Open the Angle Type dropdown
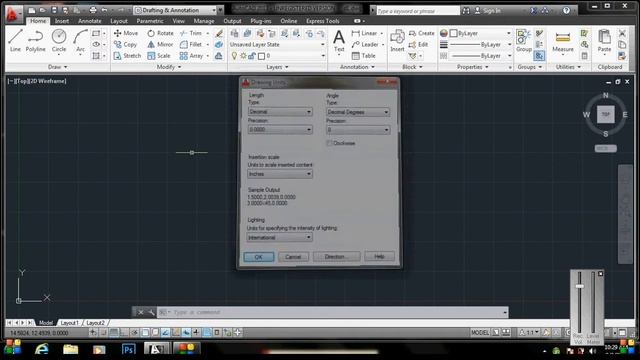Screen dimensions: 640x360 click(x=358, y=112)
